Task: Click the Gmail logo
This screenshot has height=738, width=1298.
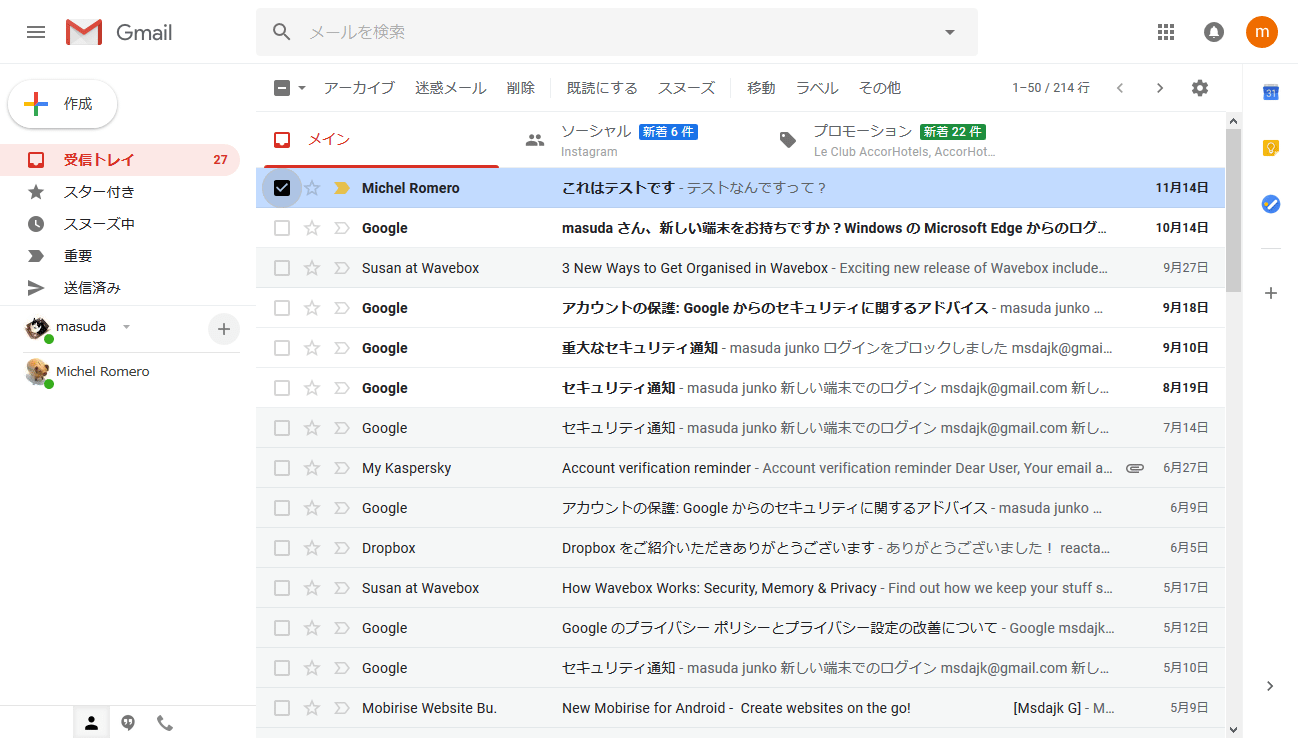Action: pos(120,32)
